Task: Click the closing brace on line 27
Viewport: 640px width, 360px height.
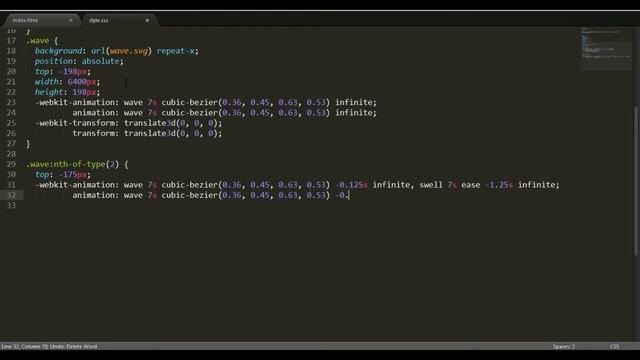Action: coord(28,144)
